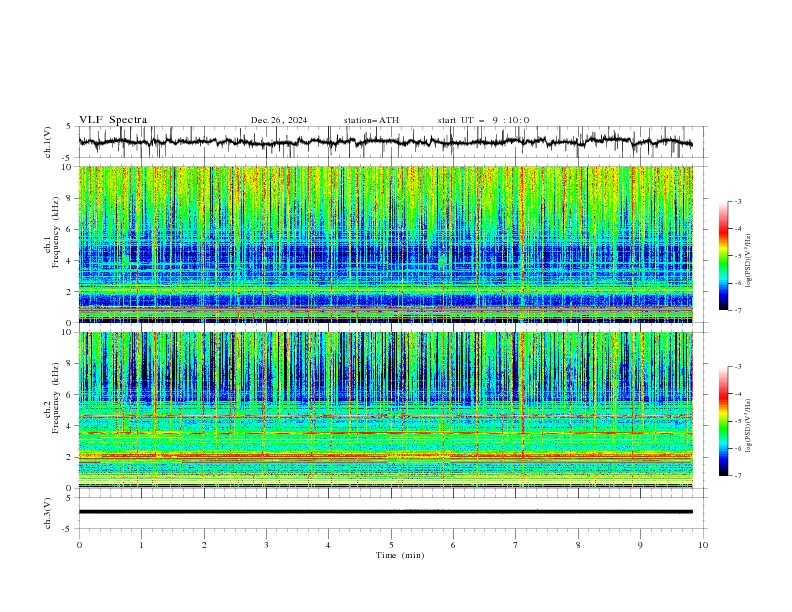The width and height of the screenshot is (792, 612).
Task: Click the ch.3 voltage trace
Action: pyautogui.click(x=385, y=512)
